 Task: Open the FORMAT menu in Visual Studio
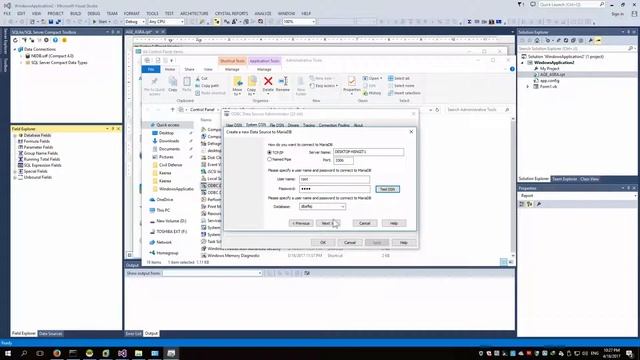point(131,13)
